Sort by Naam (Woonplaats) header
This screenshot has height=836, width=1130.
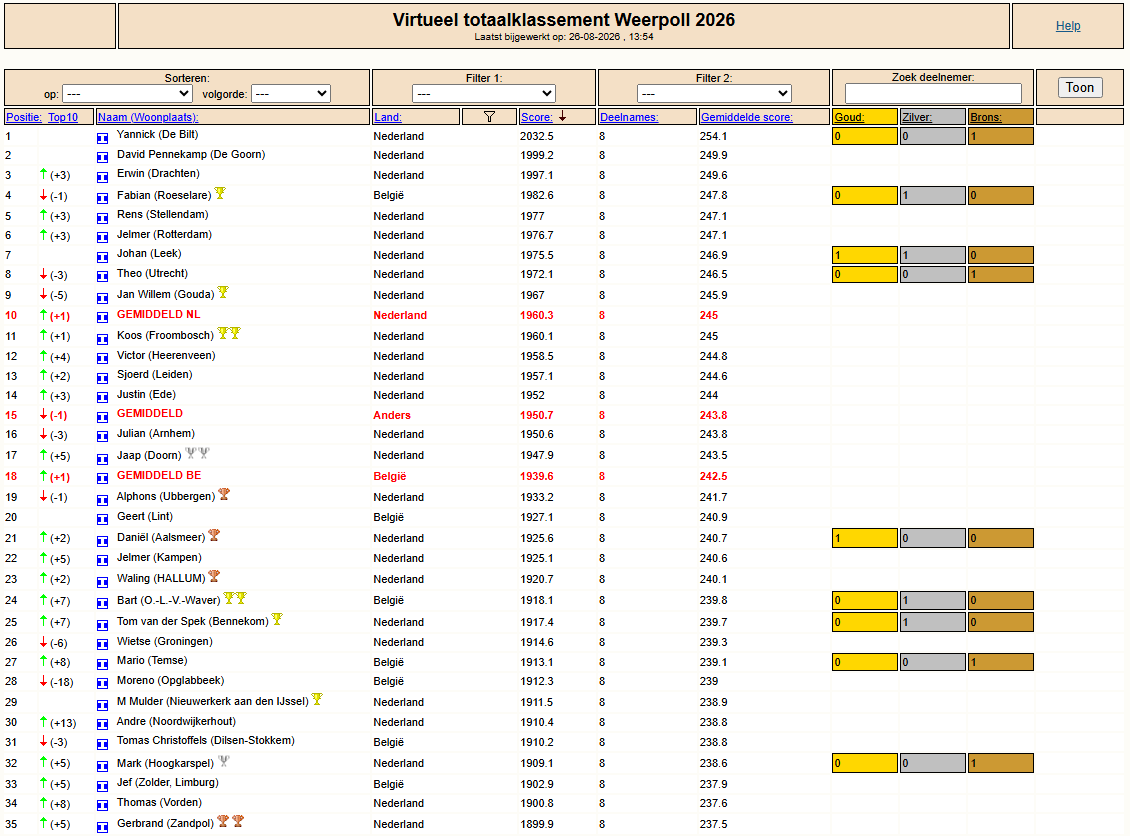click(x=148, y=117)
